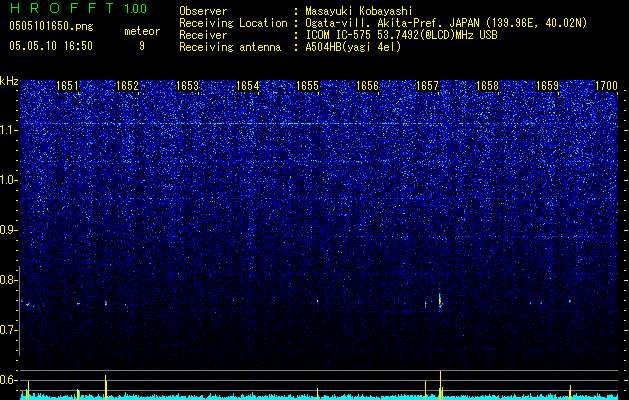Click the Receiving antenna label
This screenshot has width=629, height=400.
[x=230, y=47]
